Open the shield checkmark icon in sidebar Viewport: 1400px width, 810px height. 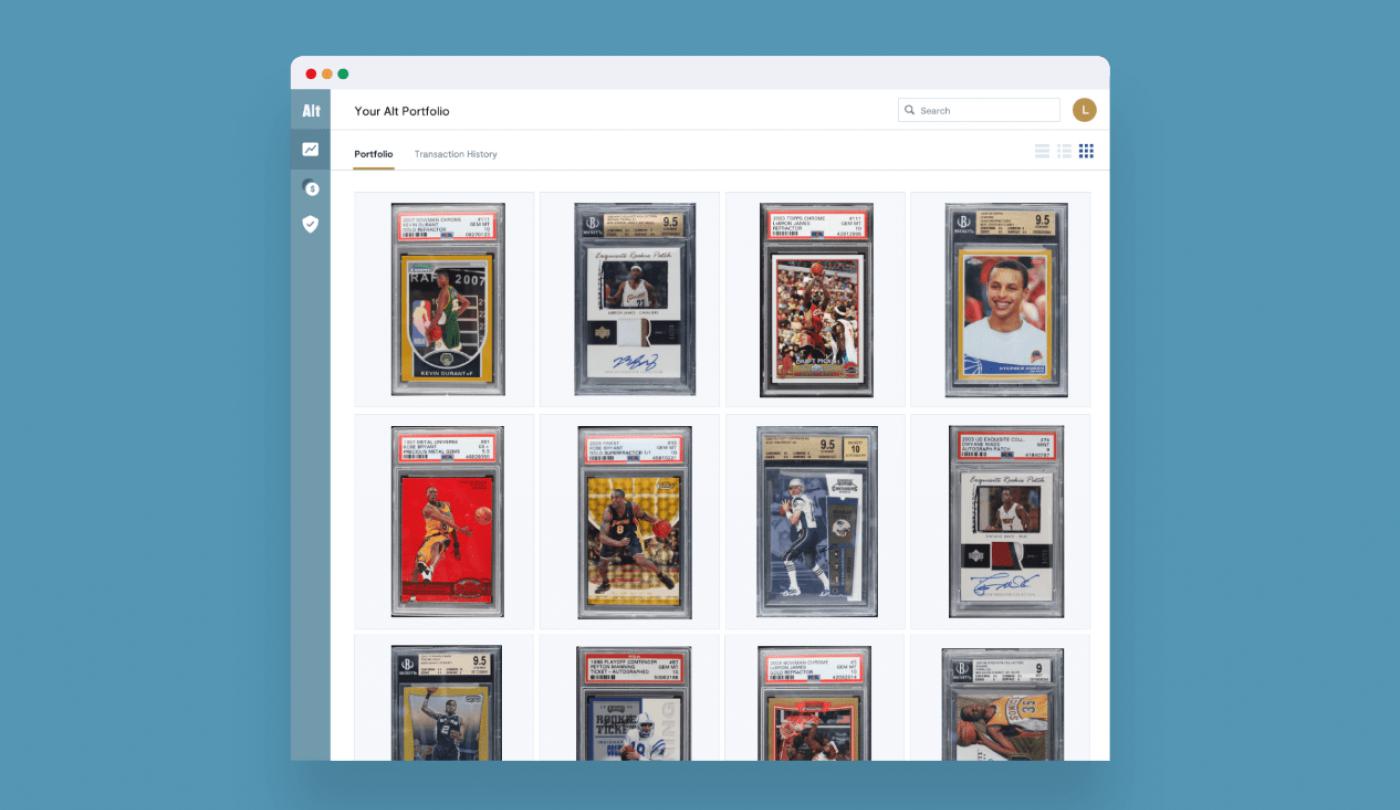tap(311, 224)
